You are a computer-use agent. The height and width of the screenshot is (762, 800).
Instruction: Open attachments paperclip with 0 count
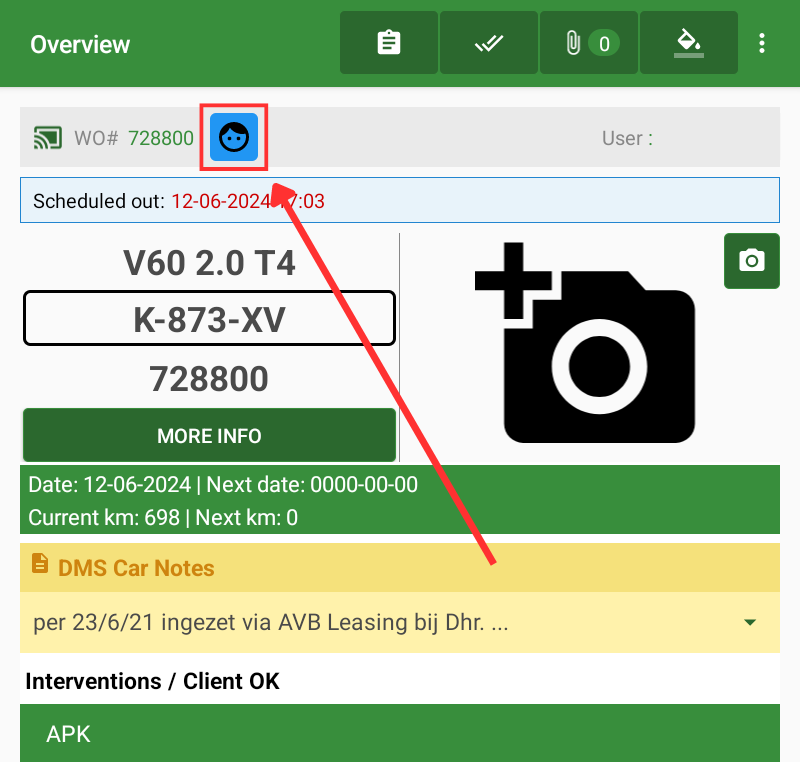pyautogui.click(x=589, y=43)
